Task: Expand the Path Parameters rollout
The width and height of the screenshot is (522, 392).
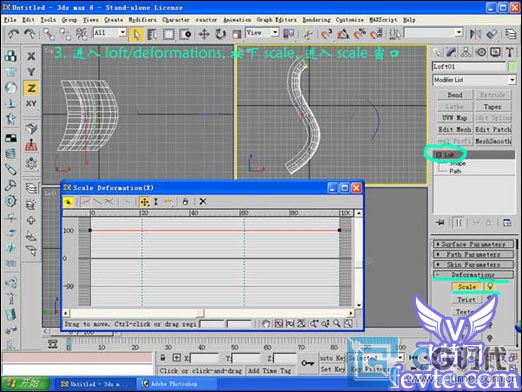Action: point(473,255)
